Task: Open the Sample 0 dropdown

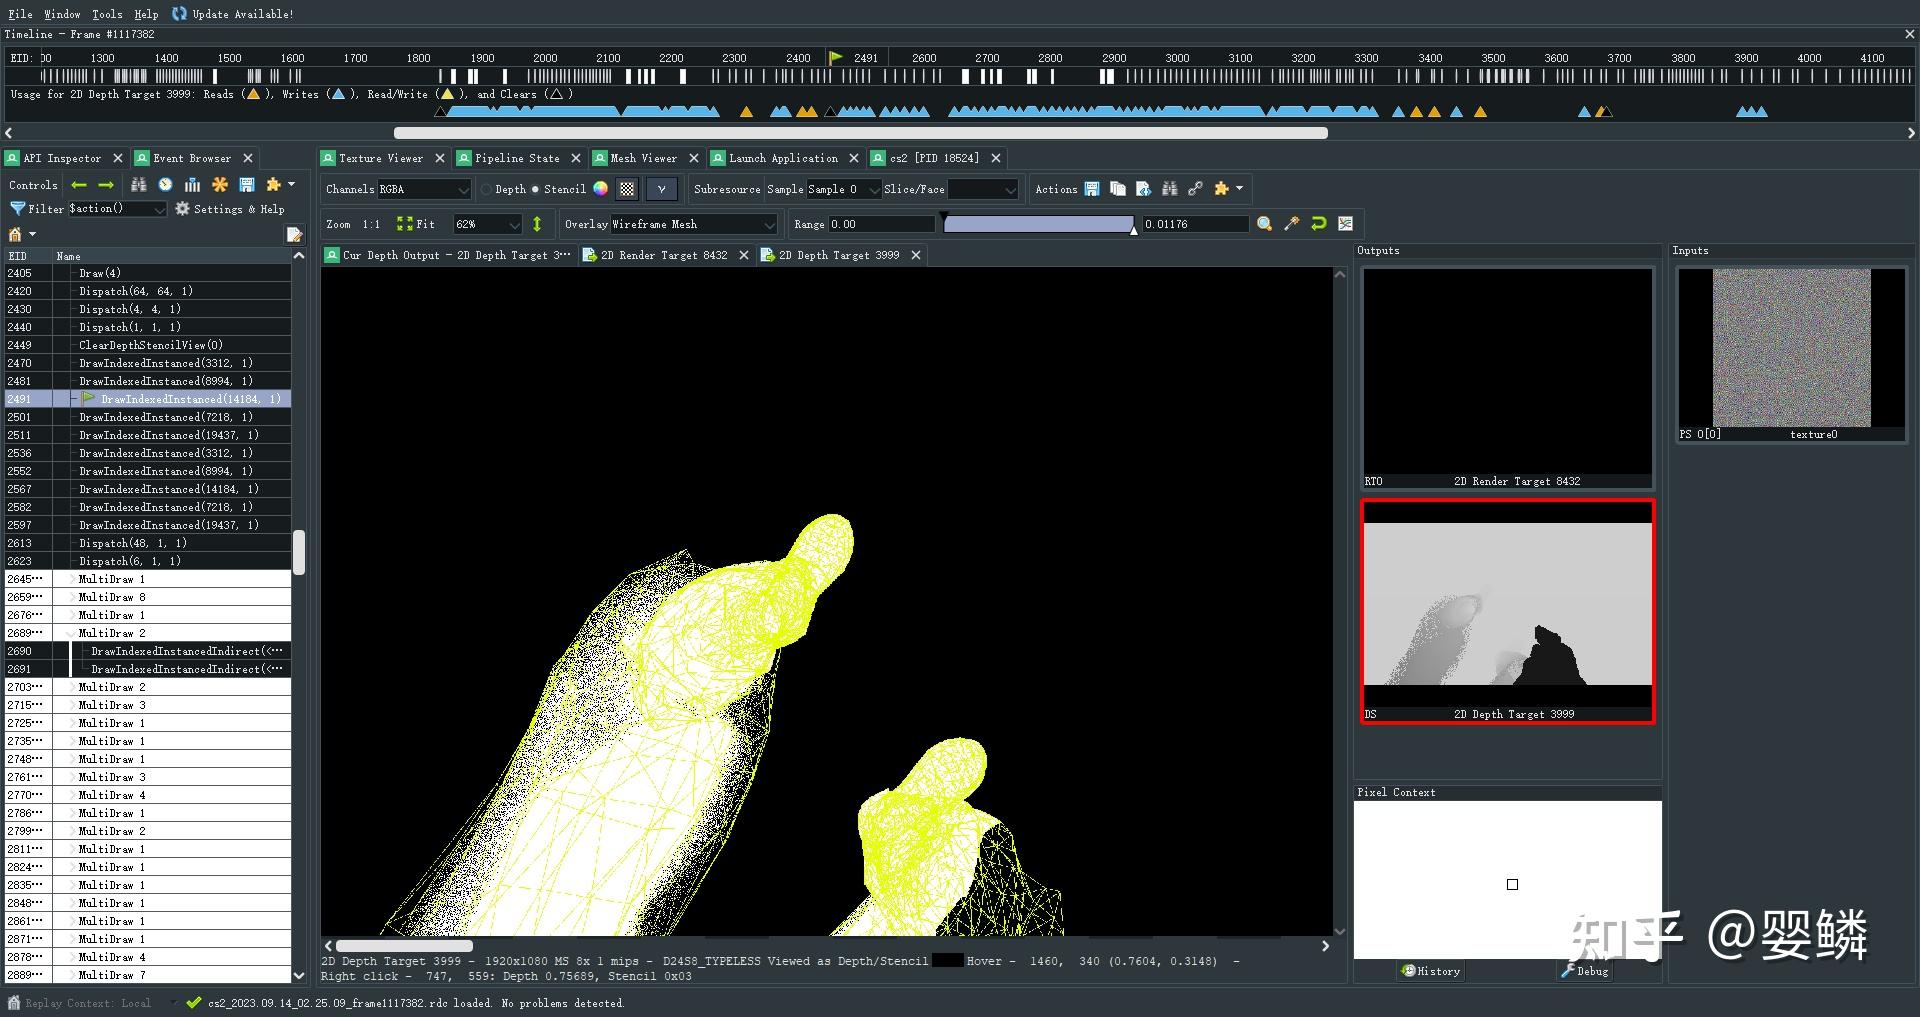Action: 843,189
